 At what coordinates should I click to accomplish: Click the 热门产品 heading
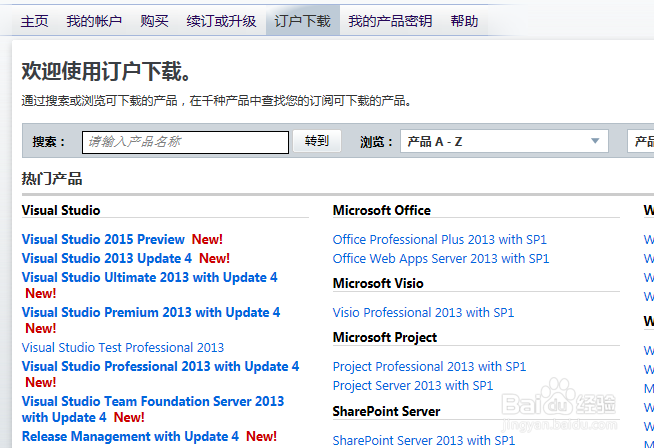[x=52, y=179]
